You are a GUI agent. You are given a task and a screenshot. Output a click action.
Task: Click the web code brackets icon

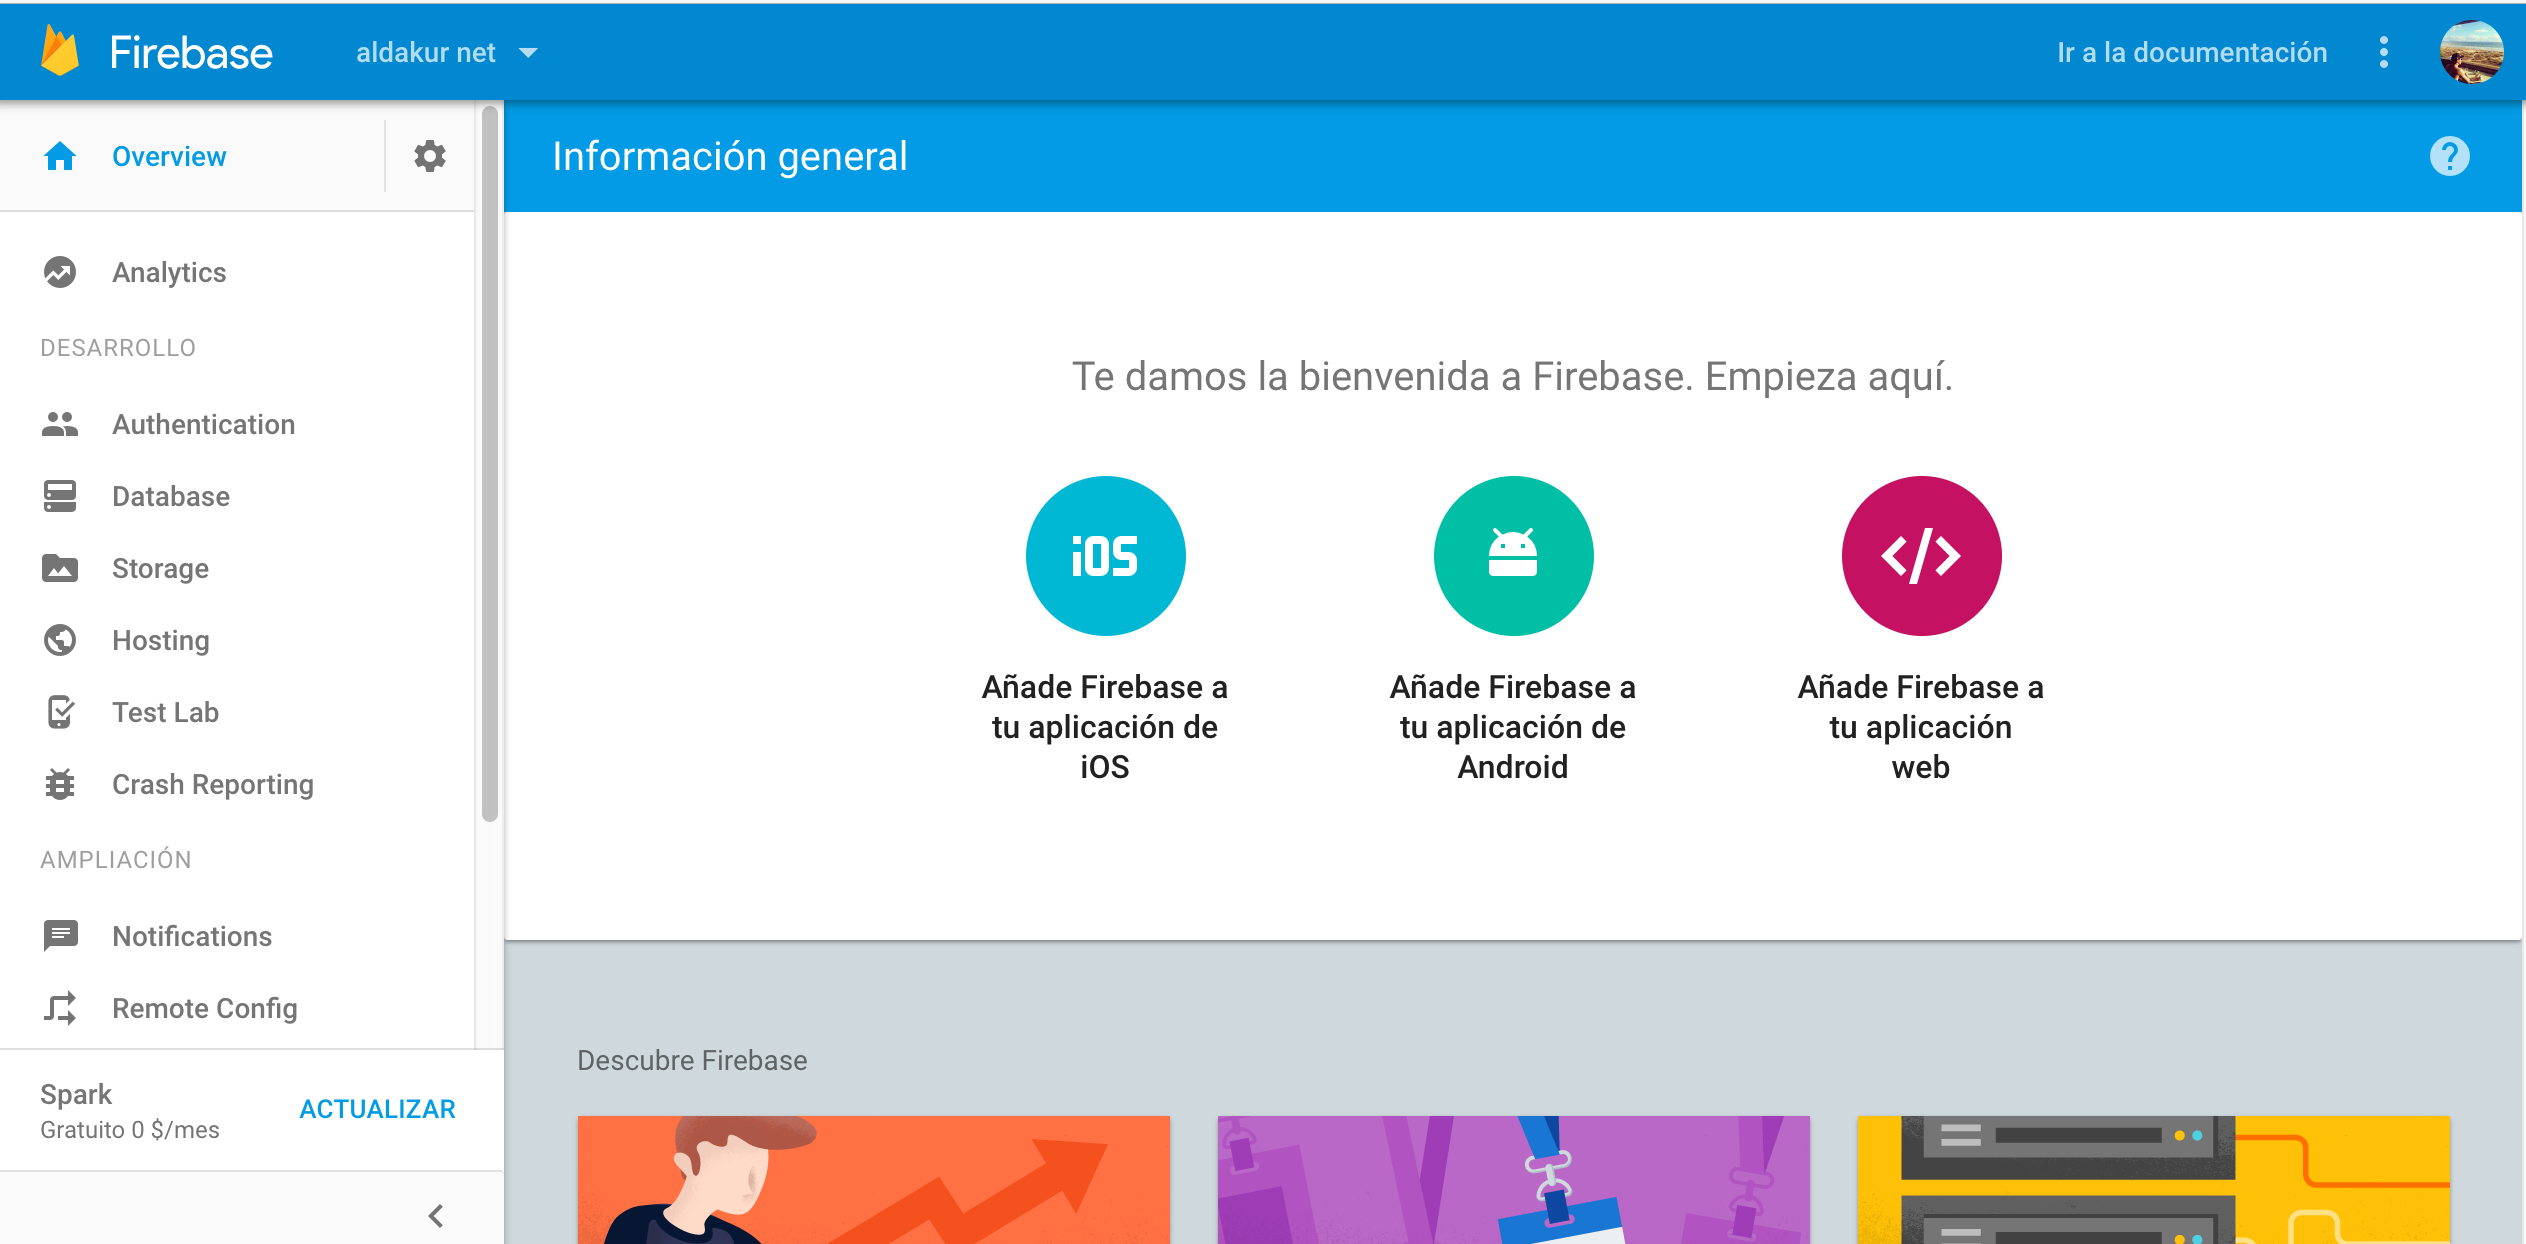pos(1921,555)
